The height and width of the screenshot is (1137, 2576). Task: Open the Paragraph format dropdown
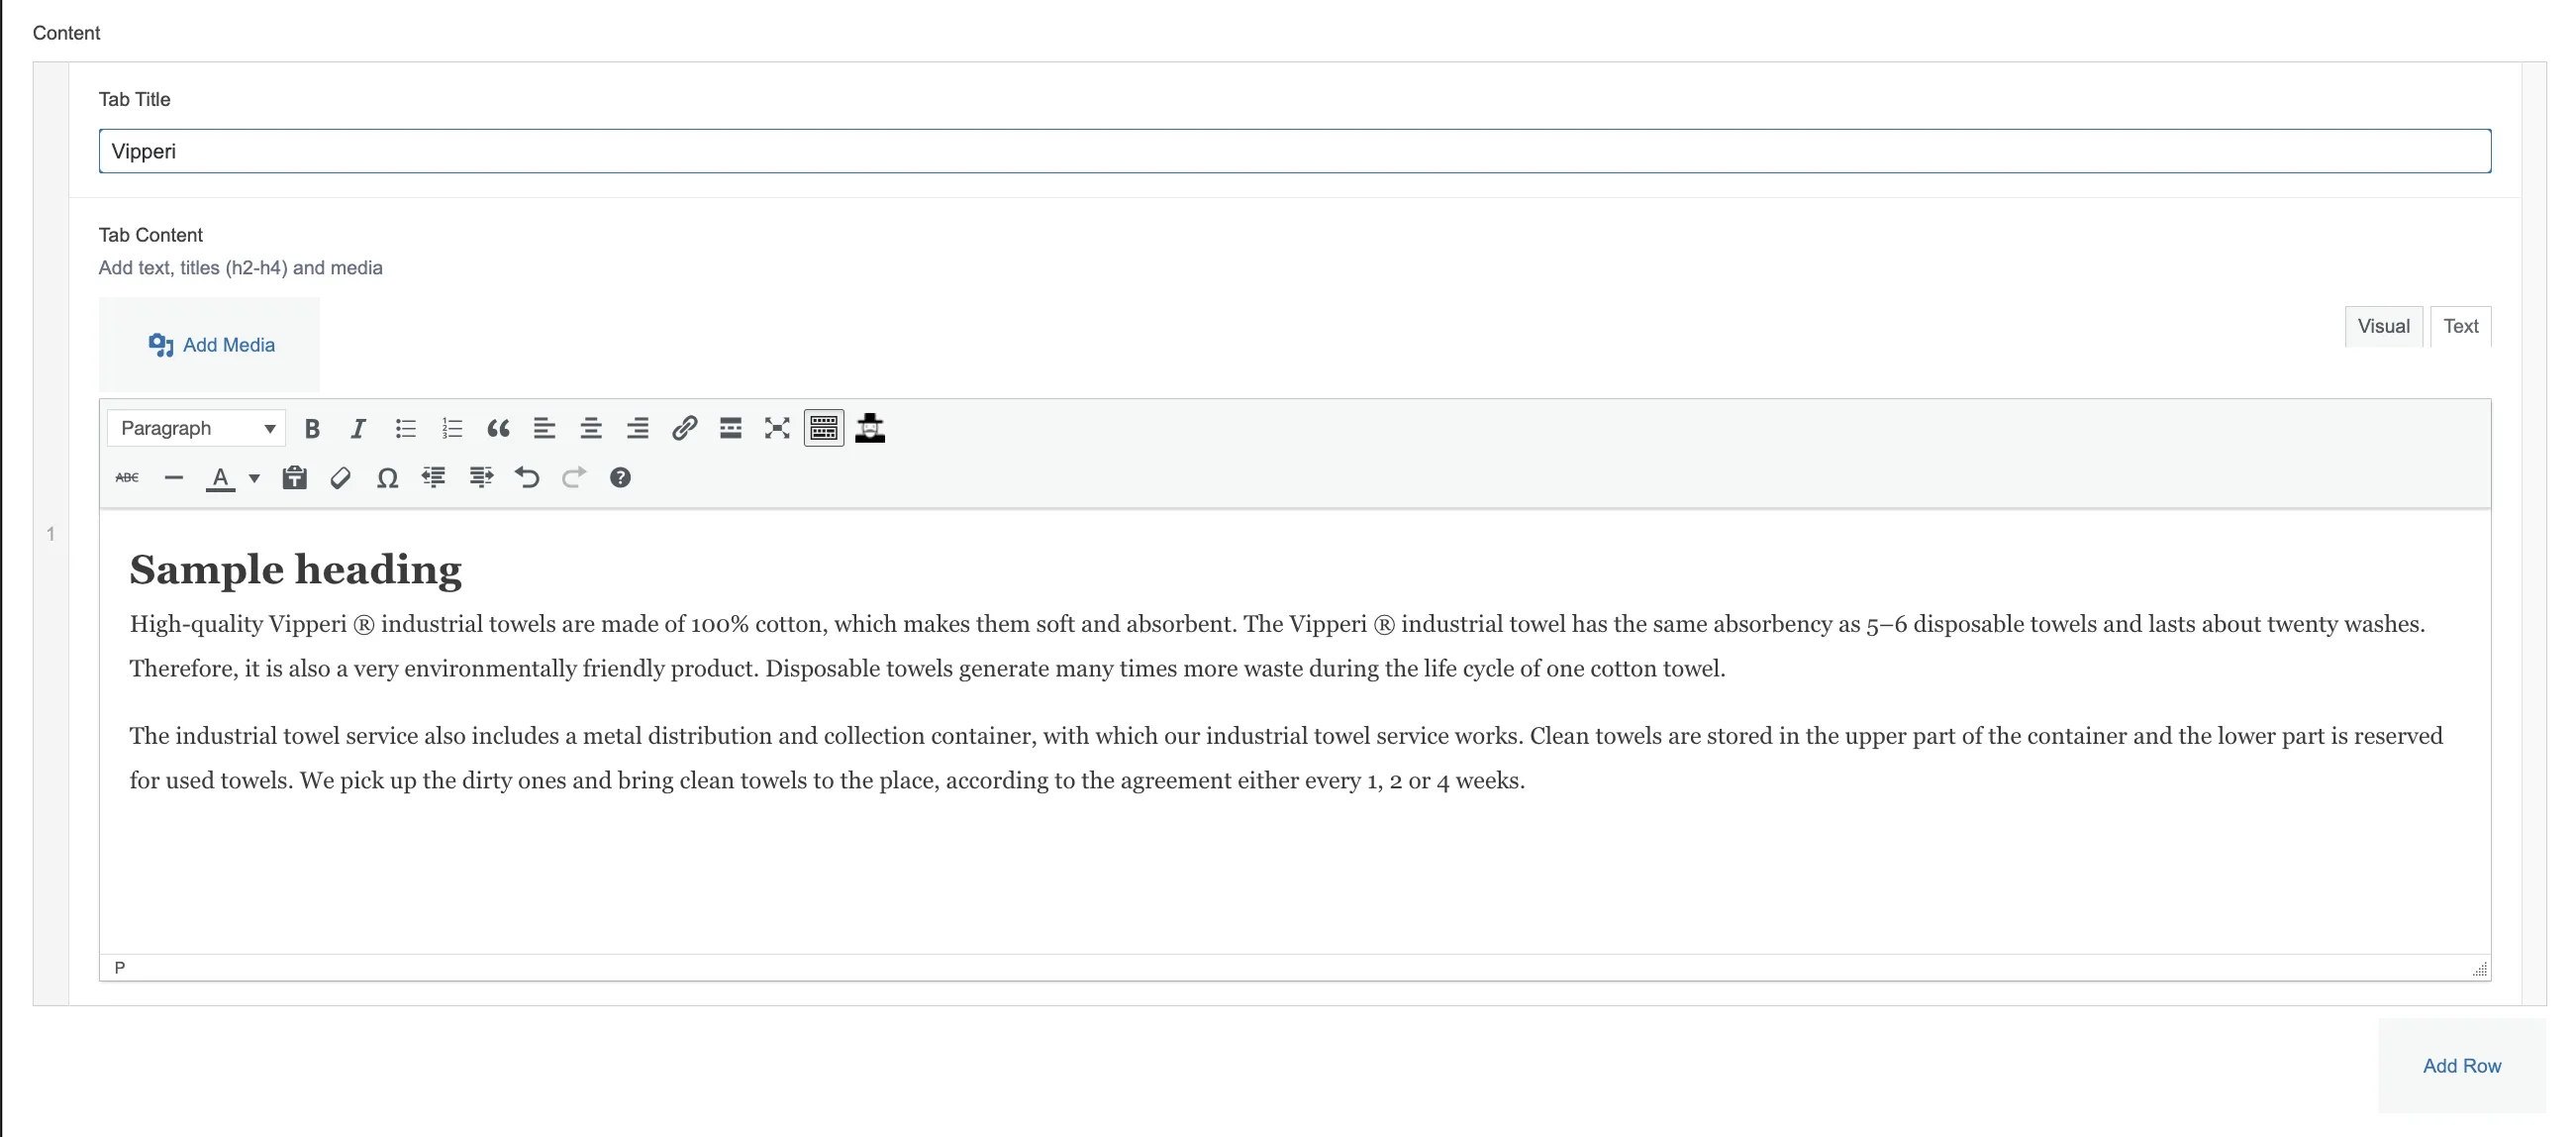[x=196, y=428]
